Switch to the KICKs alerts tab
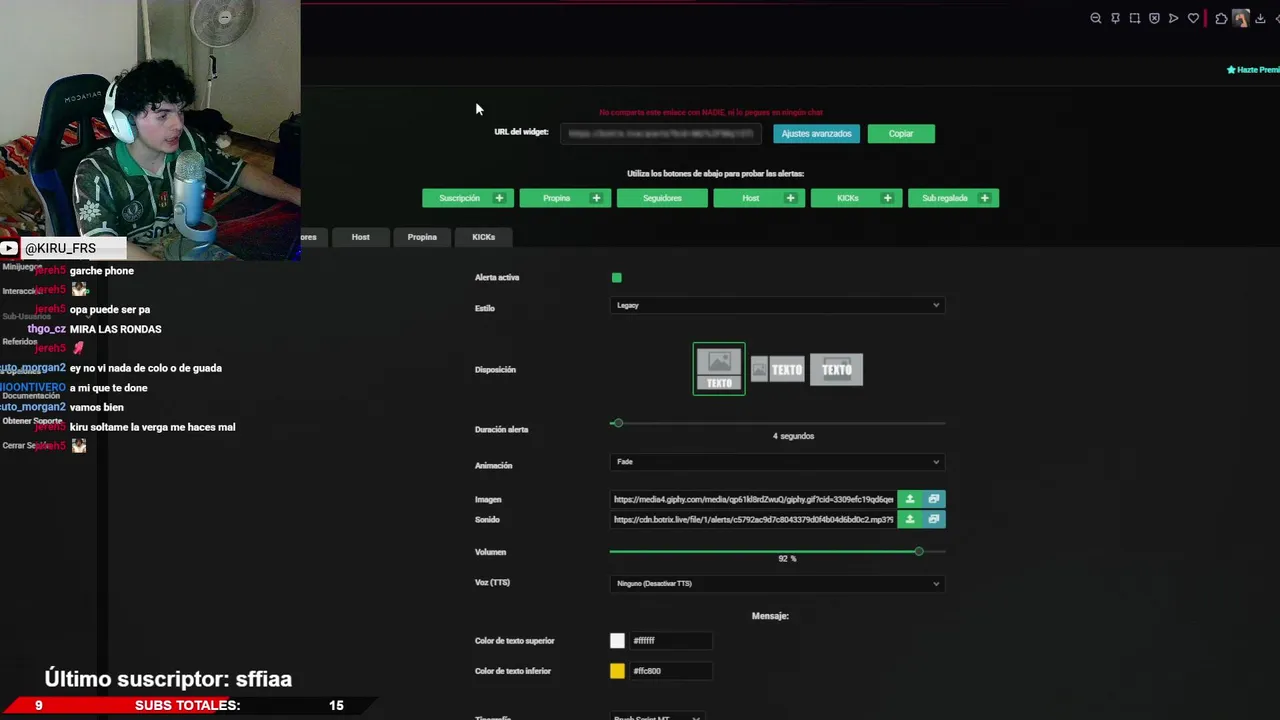The height and width of the screenshot is (720, 1280). click(484, 237)
